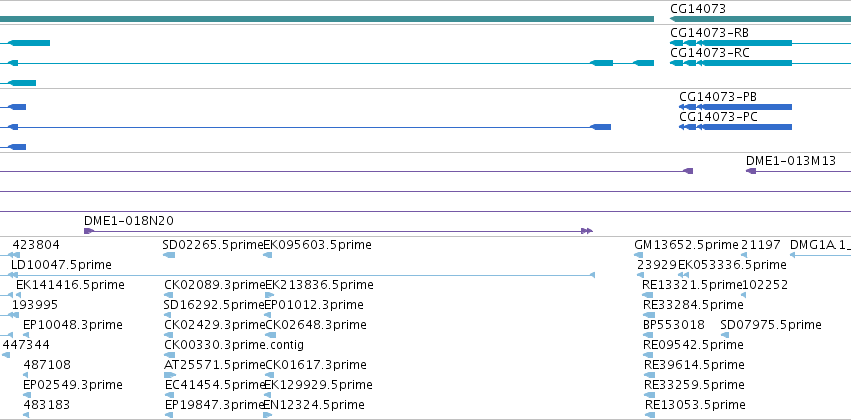Click the EN12324.5prime EST label
851x420 pixels.
coord(314,405)
